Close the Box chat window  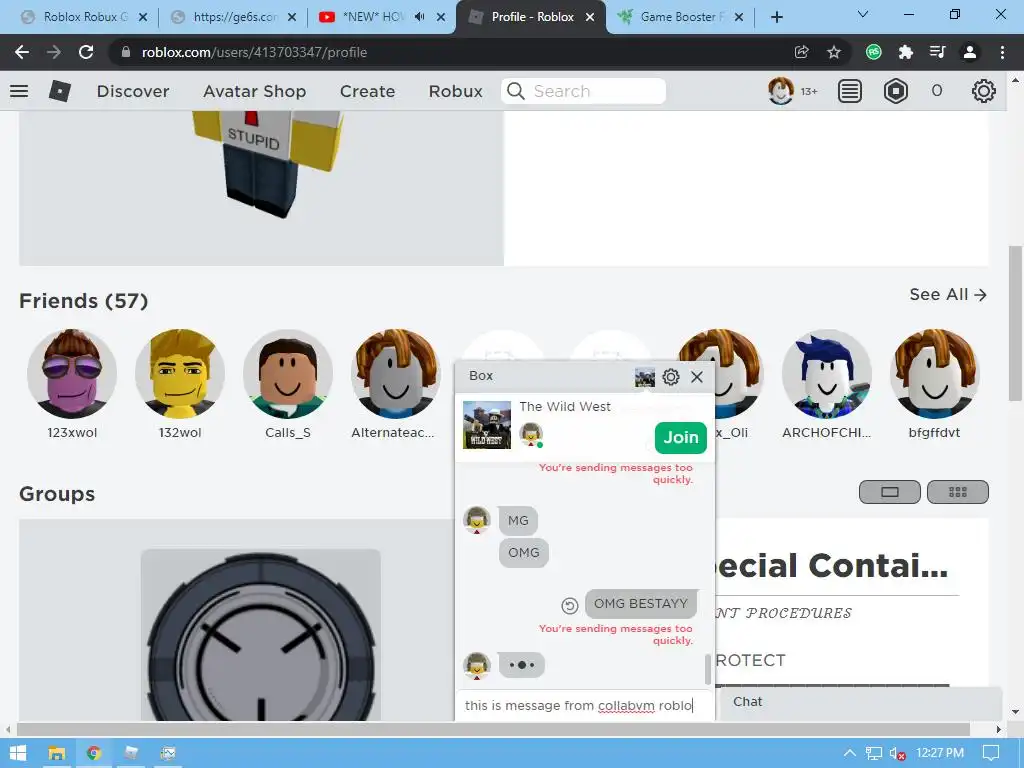[x=697, y=377]
